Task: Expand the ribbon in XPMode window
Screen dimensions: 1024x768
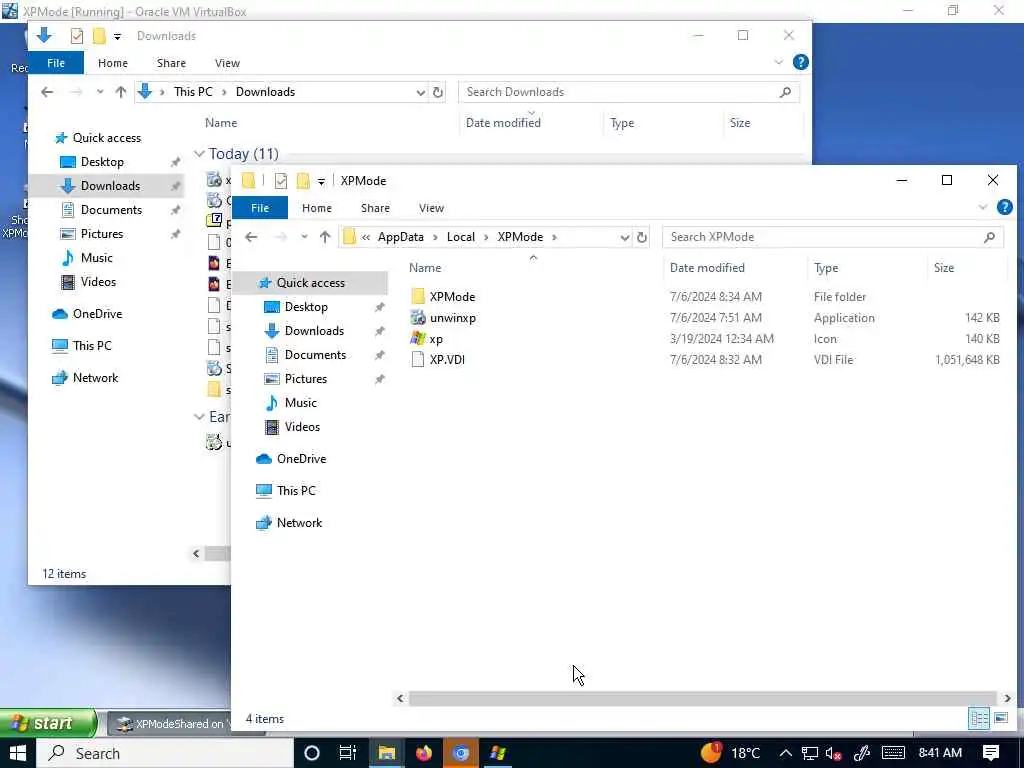Action: tap(983, 208)
